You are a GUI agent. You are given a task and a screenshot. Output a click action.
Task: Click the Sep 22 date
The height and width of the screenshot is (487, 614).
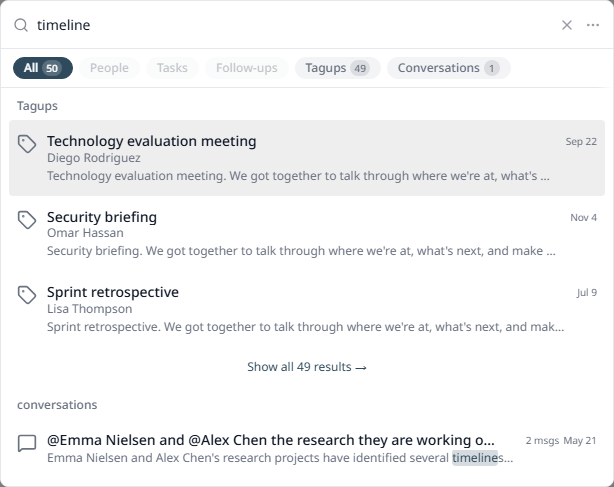(581, 141)
